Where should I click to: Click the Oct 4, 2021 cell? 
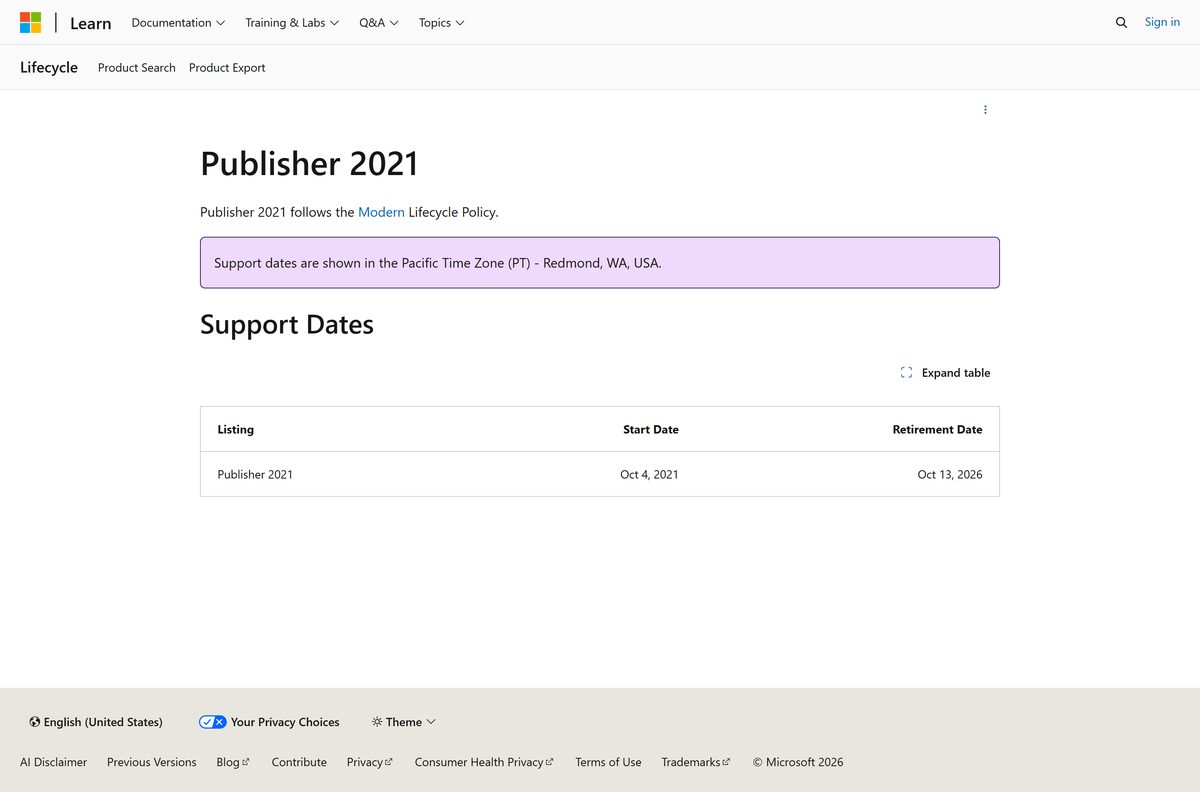[x=649, y=474]
